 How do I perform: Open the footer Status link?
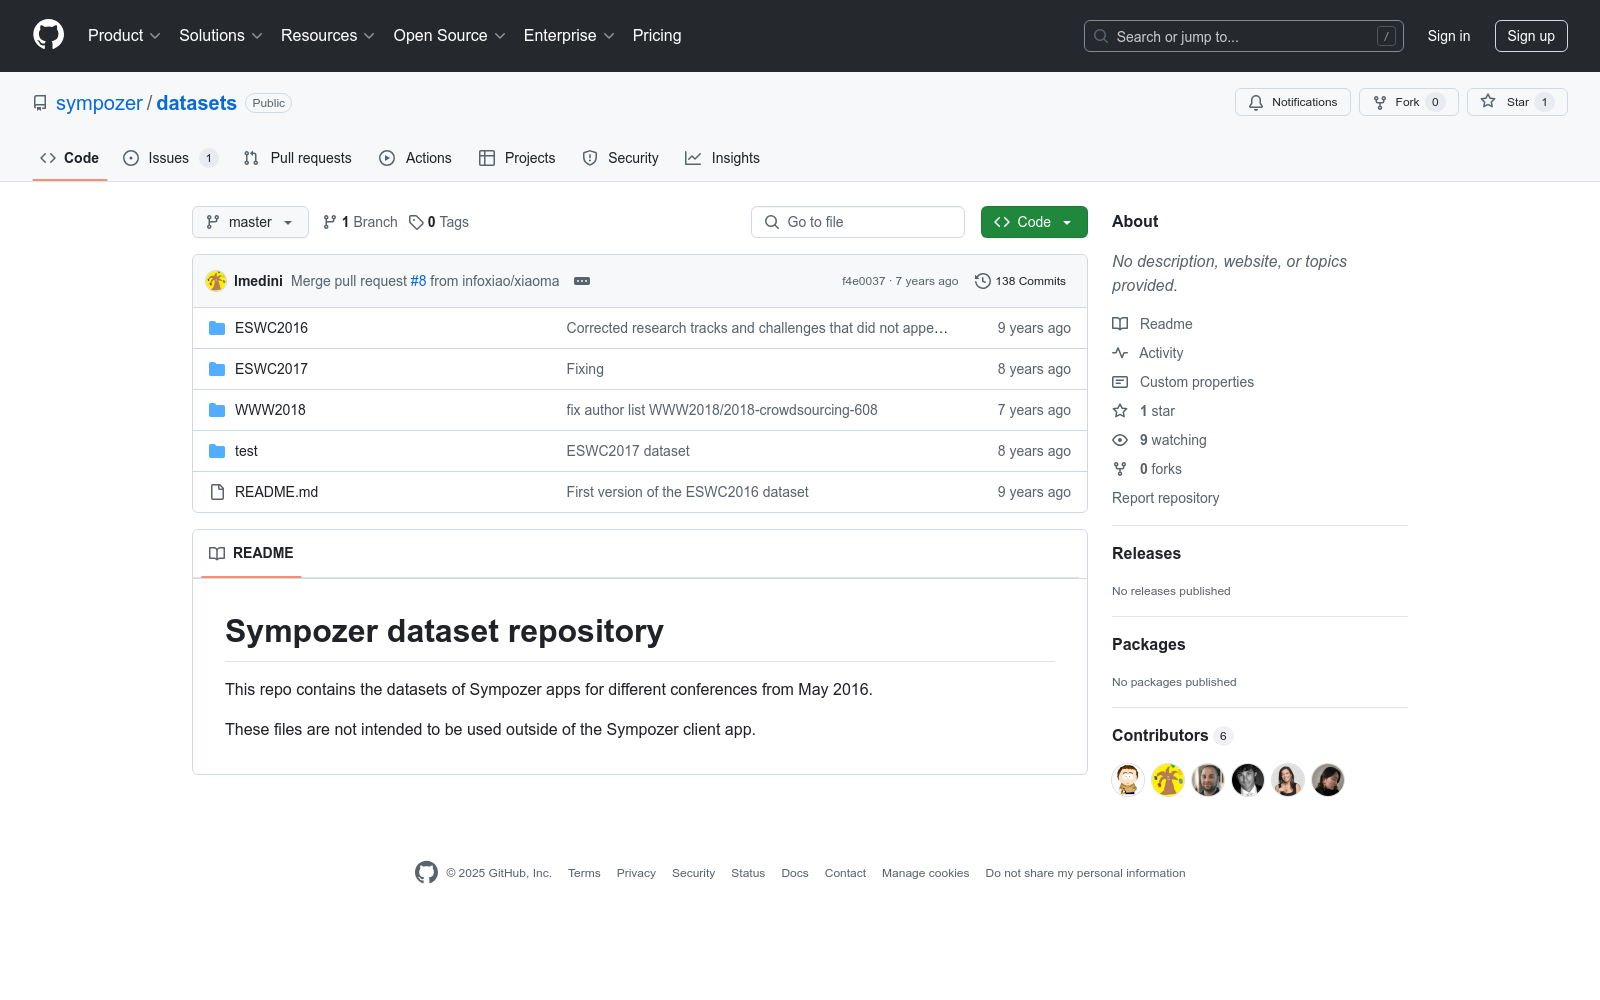click(748, 873)
